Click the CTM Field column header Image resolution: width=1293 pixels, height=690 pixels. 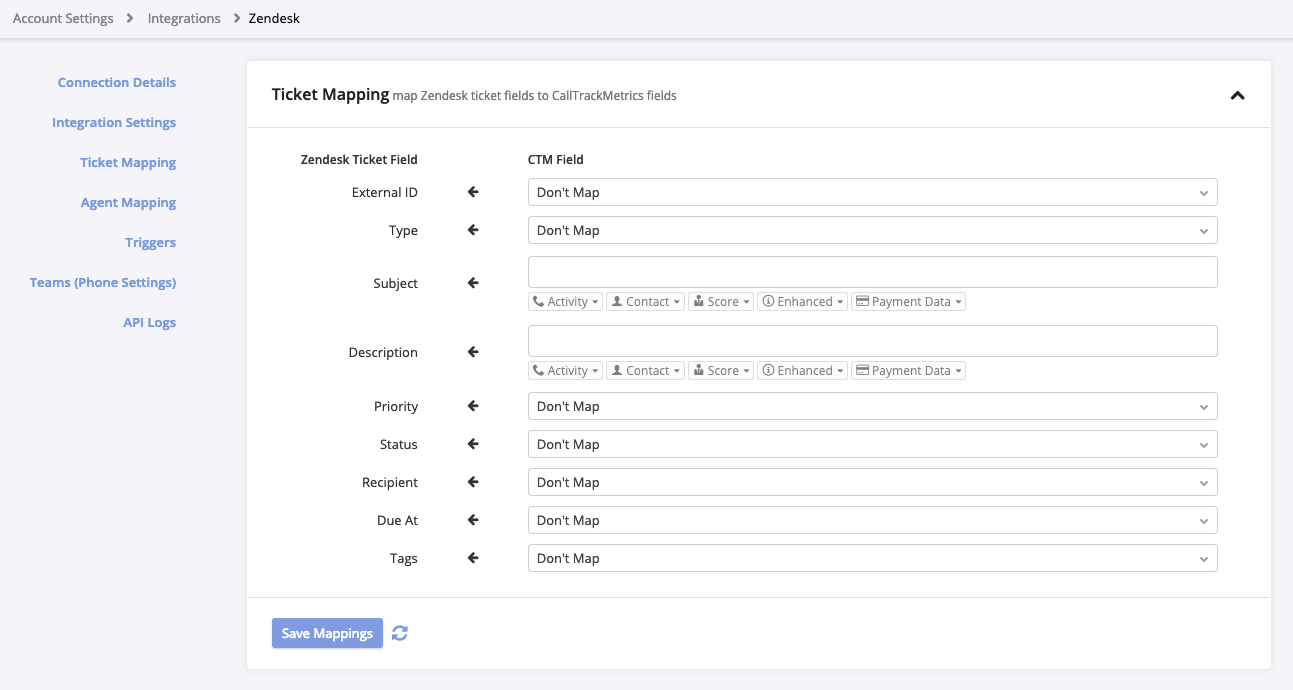[x=556, y=159]
